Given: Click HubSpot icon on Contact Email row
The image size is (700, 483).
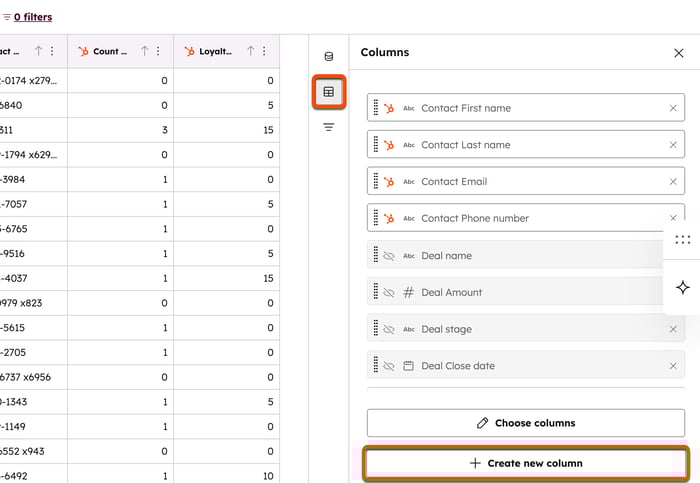Looking at the screenshot, I should (x=389, y=182).
